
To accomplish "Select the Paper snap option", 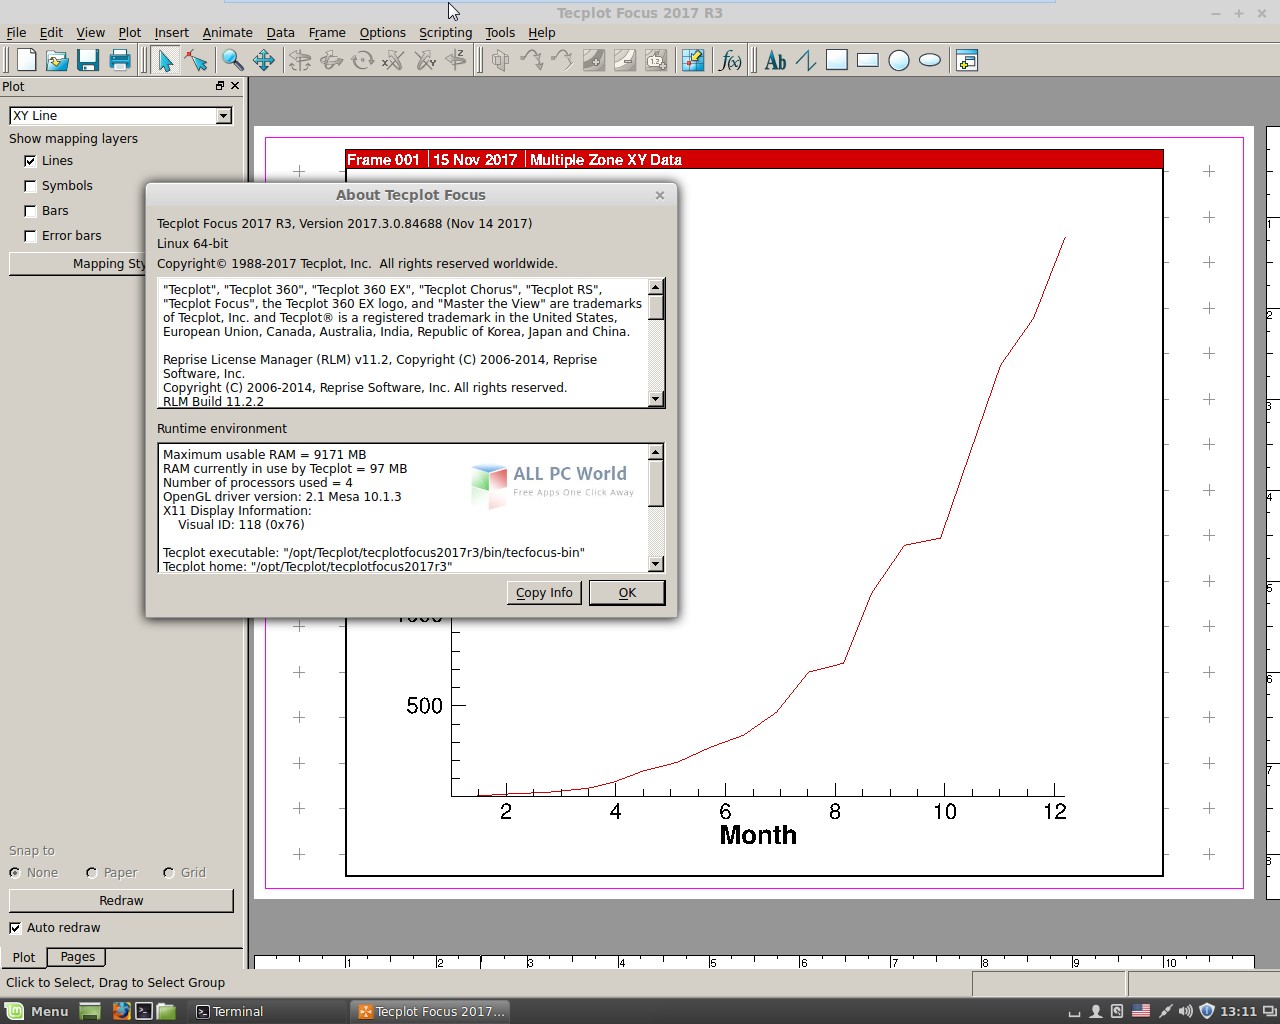I will 92,872.
